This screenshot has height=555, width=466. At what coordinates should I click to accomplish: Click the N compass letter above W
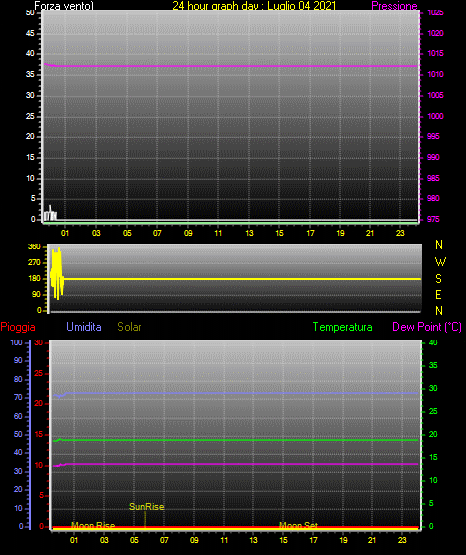(x=439, y=245)
